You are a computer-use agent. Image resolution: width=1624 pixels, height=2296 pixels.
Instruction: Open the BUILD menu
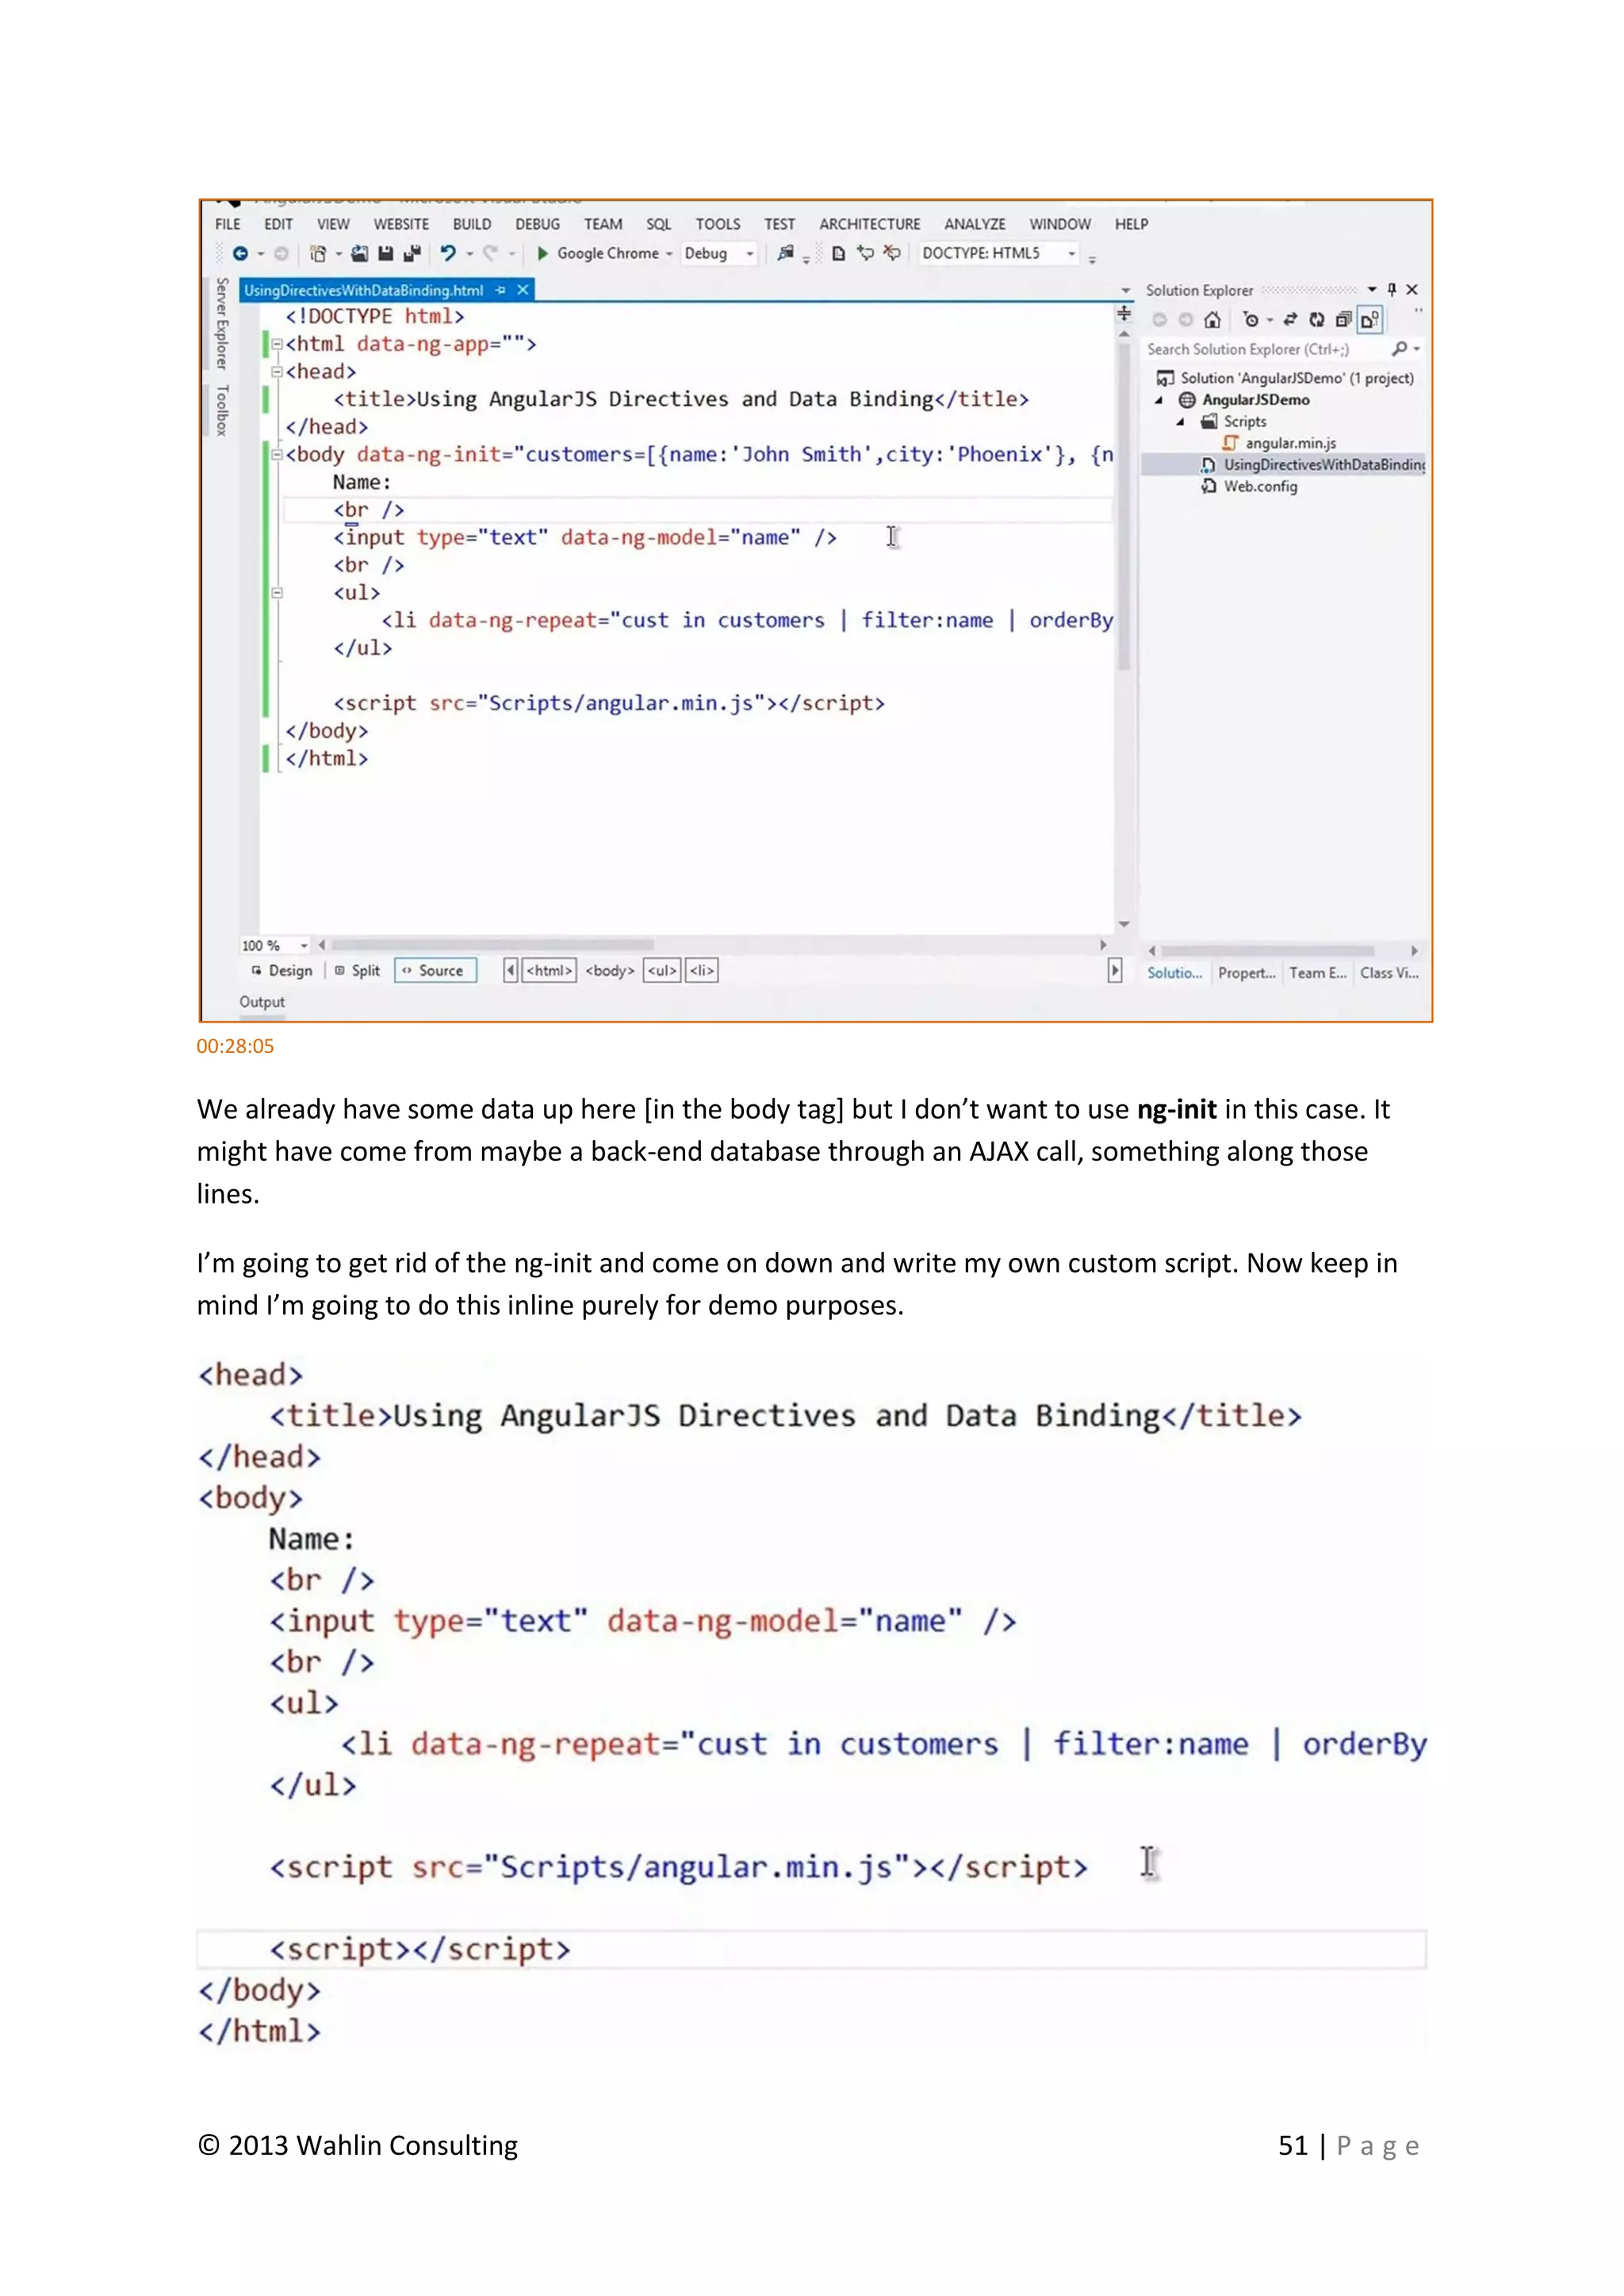click(x=472, y=225)
